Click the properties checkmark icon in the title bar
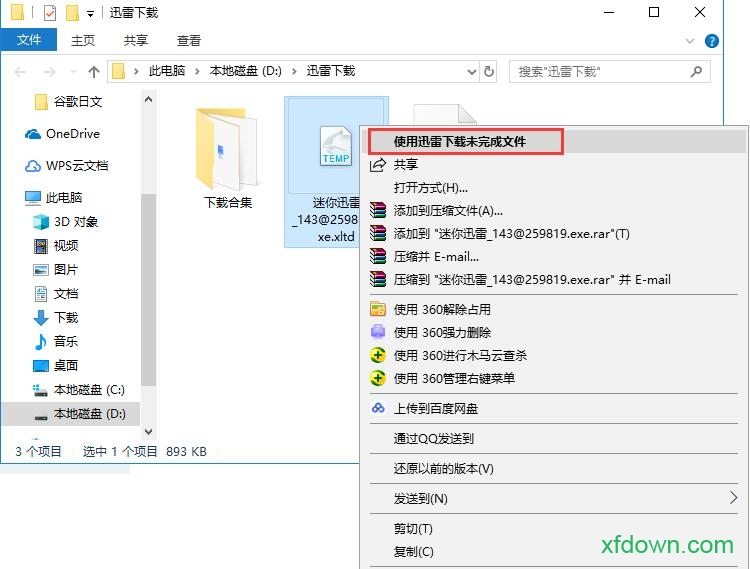750x569 pixels. 50,13
